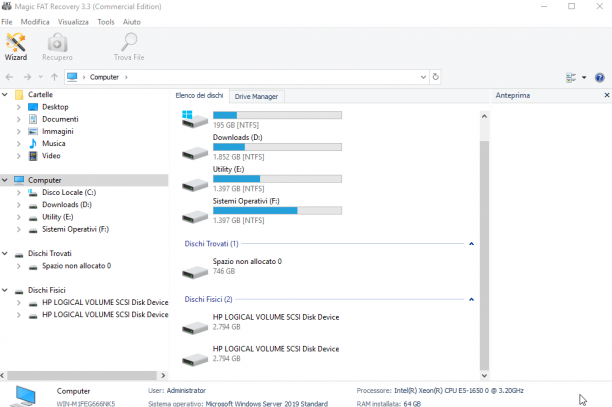Select the Spazio non allocato 0 disk
Viewport: 612px width, 407px height.
(x=247, y=266)
